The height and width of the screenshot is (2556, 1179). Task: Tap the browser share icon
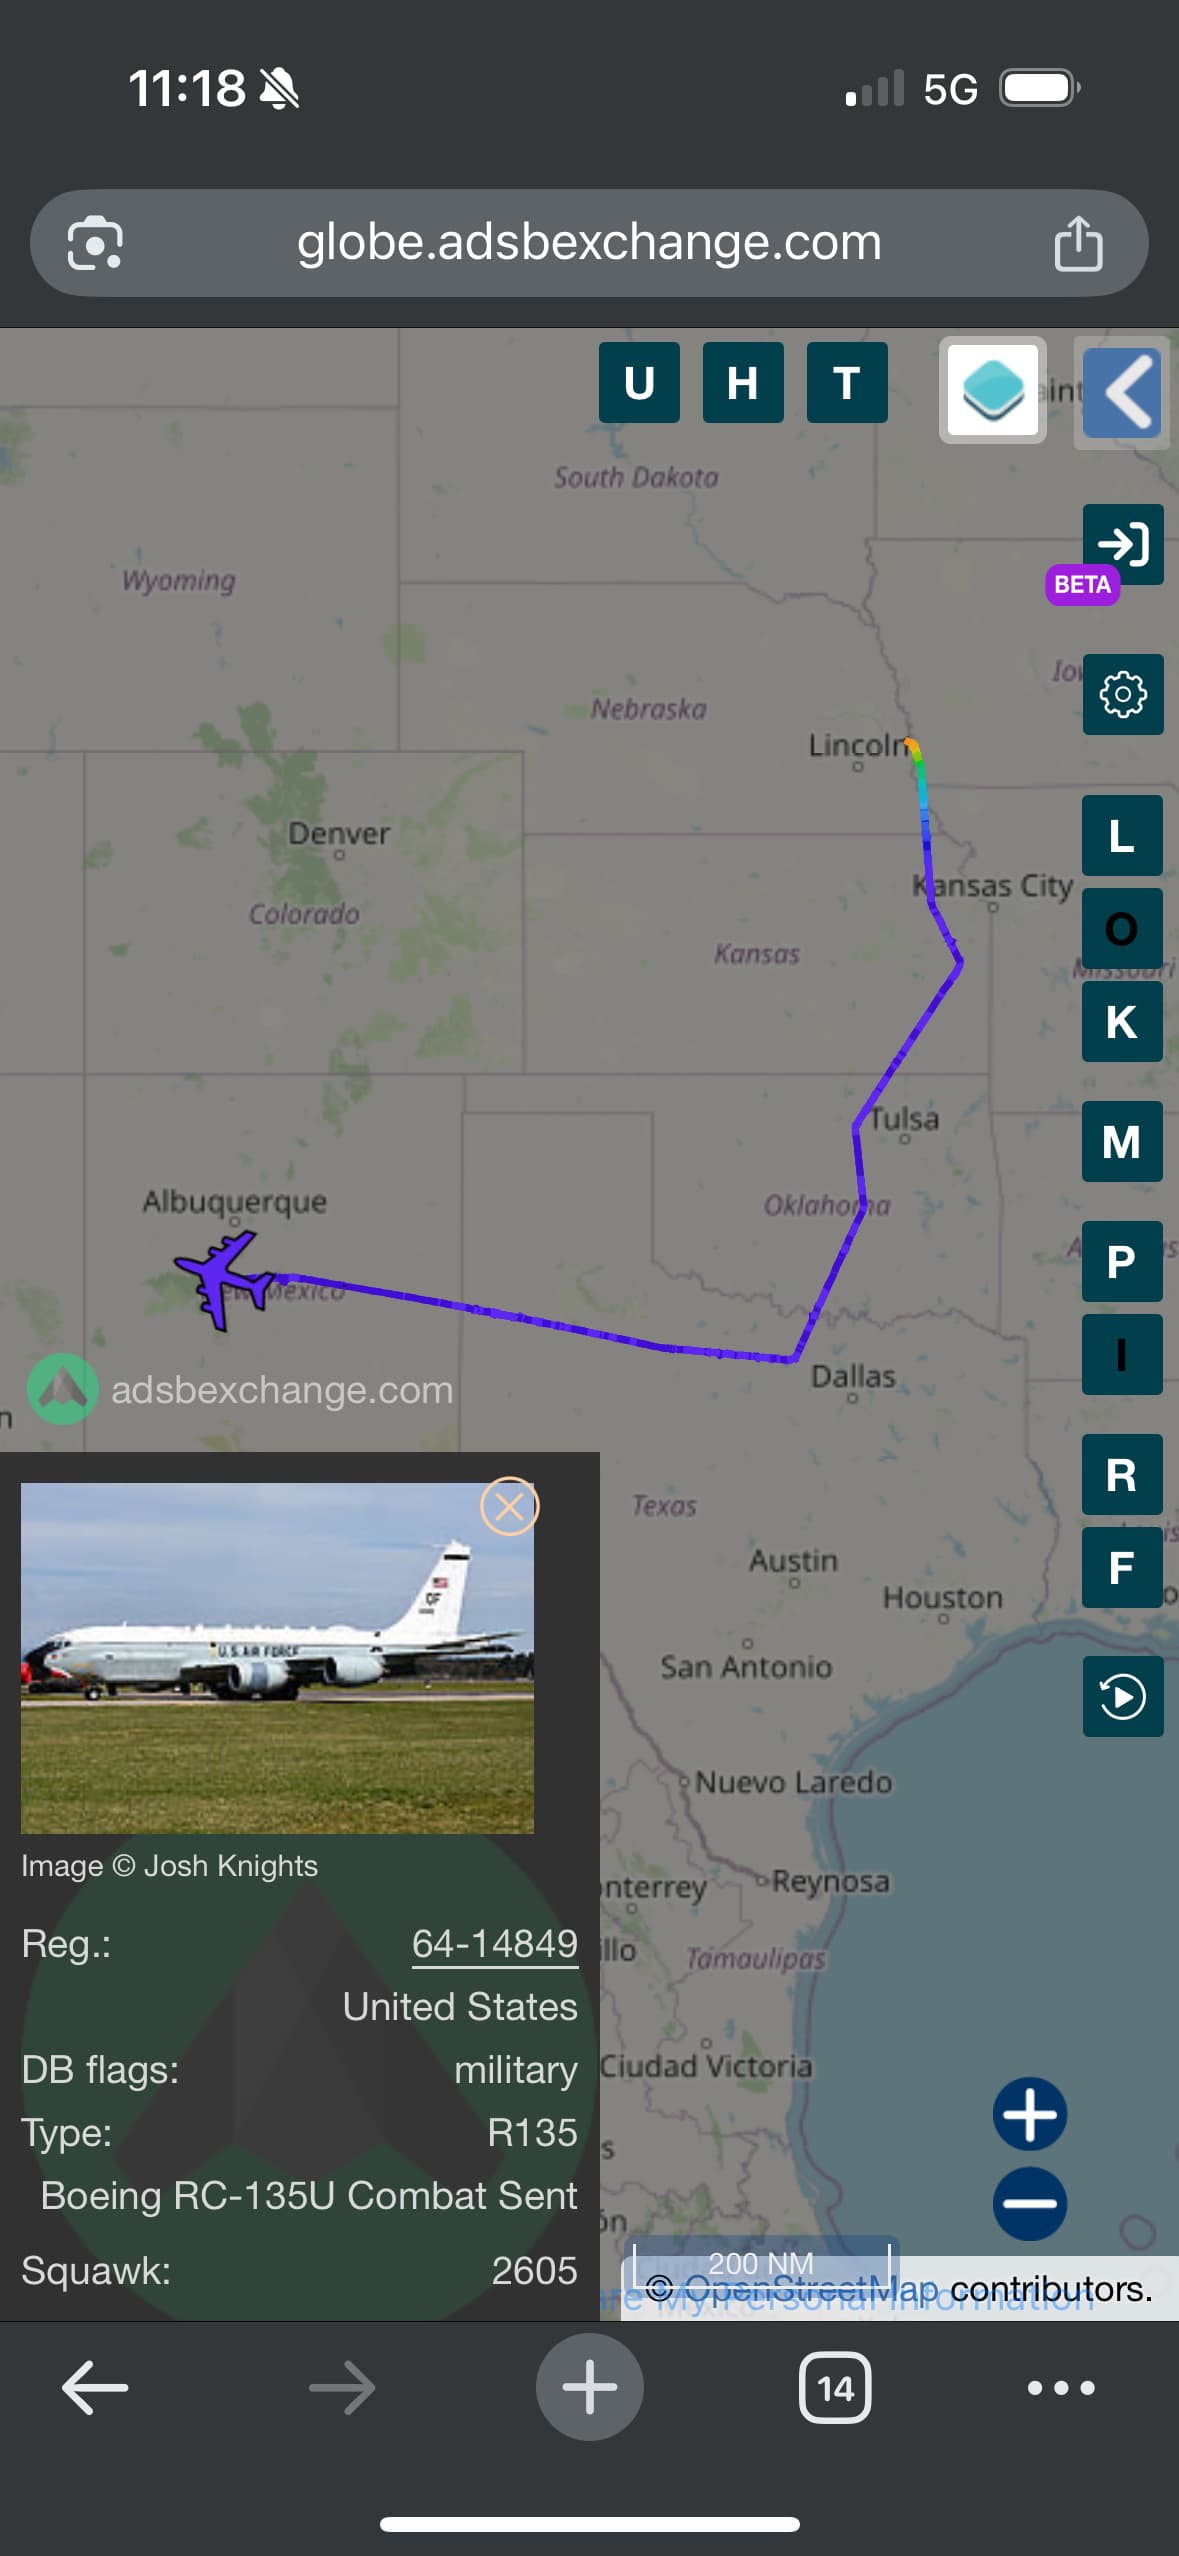tap(1078, 243)
